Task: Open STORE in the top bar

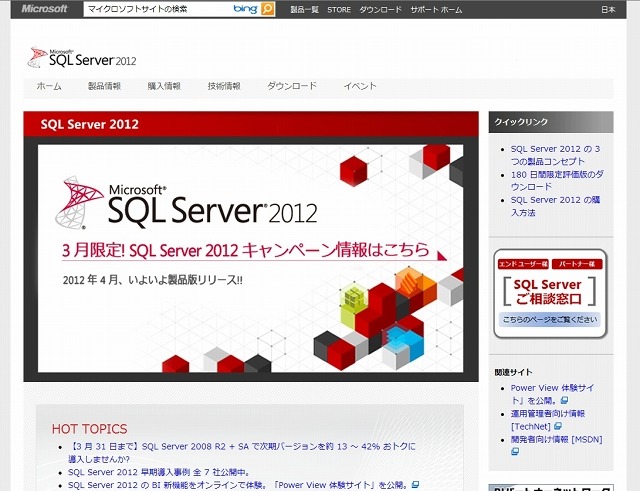Action: click(x=339, y=9)
